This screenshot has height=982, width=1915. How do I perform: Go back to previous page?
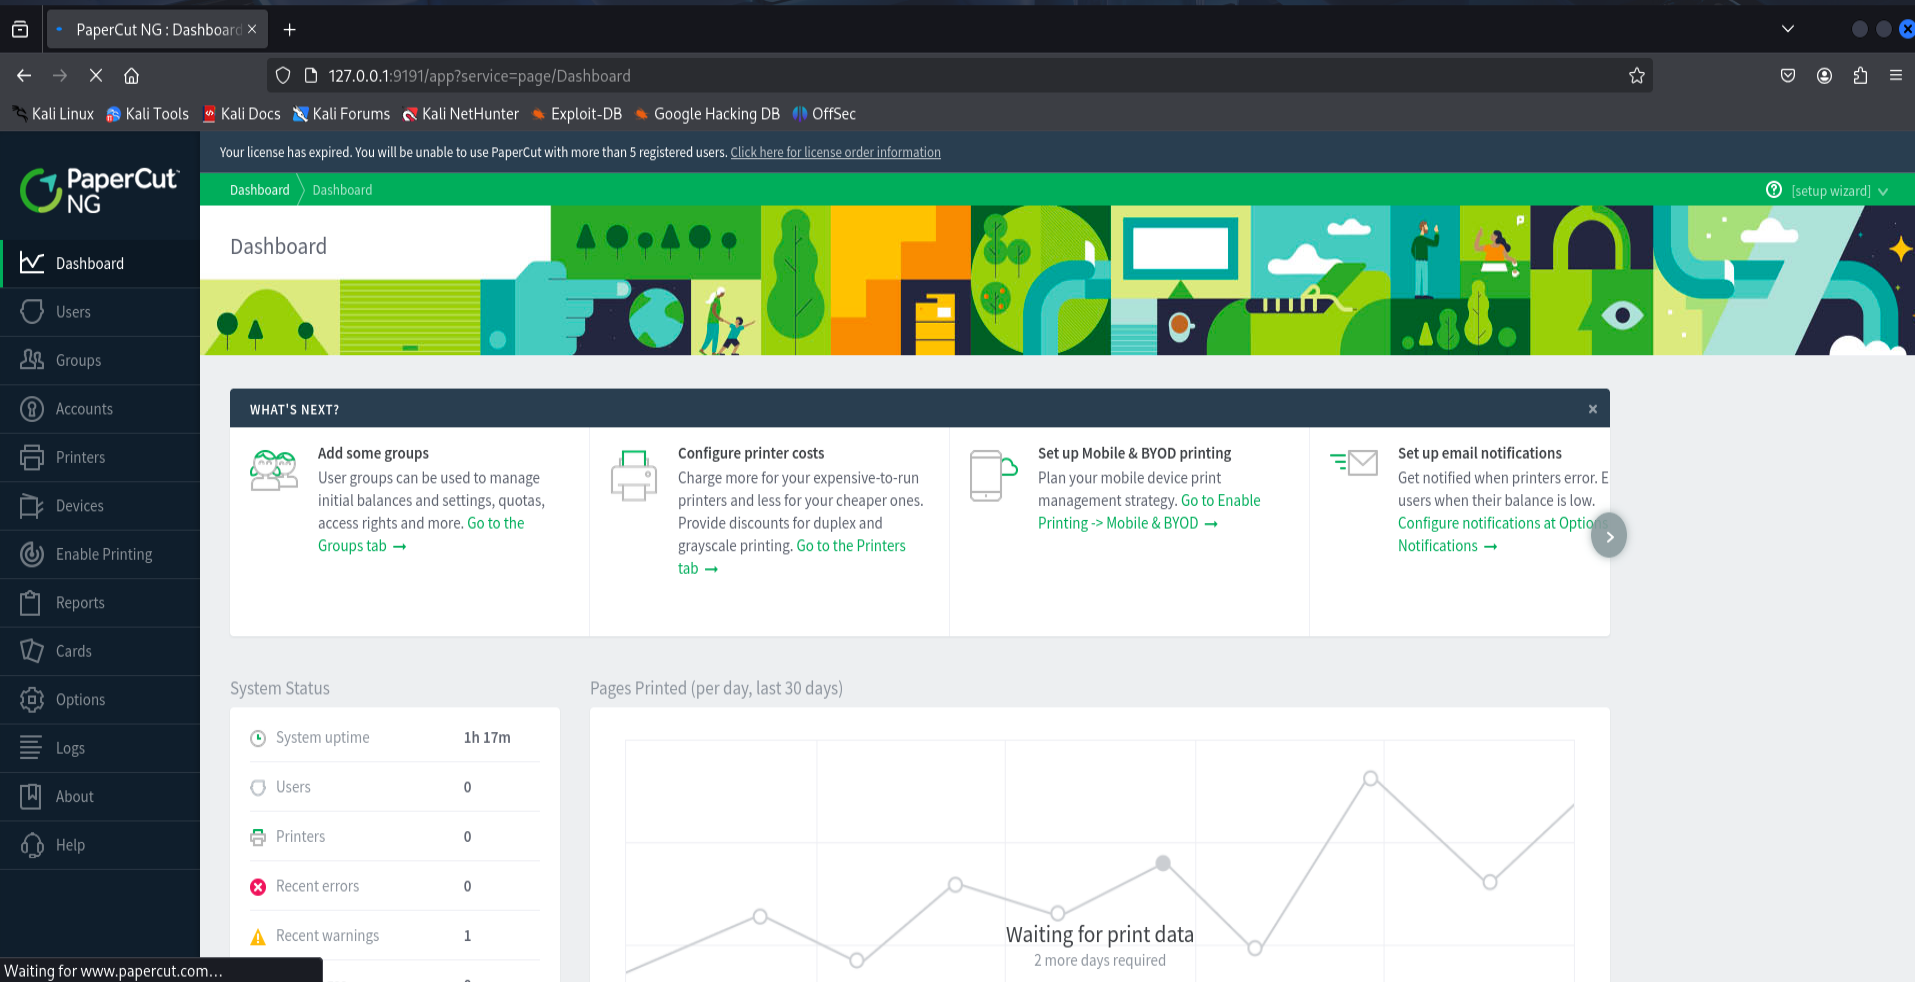tap(24, 76)
